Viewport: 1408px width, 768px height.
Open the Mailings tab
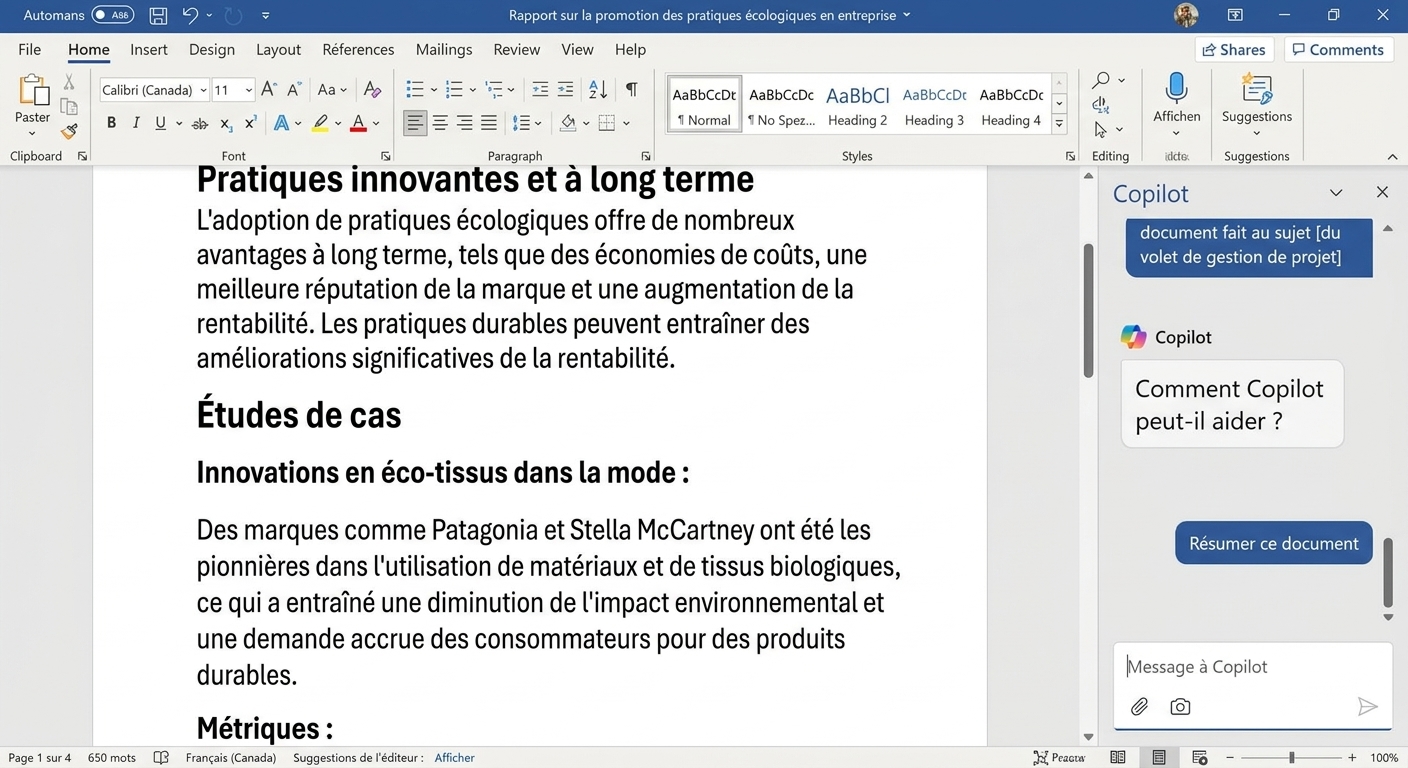[444, 49]
